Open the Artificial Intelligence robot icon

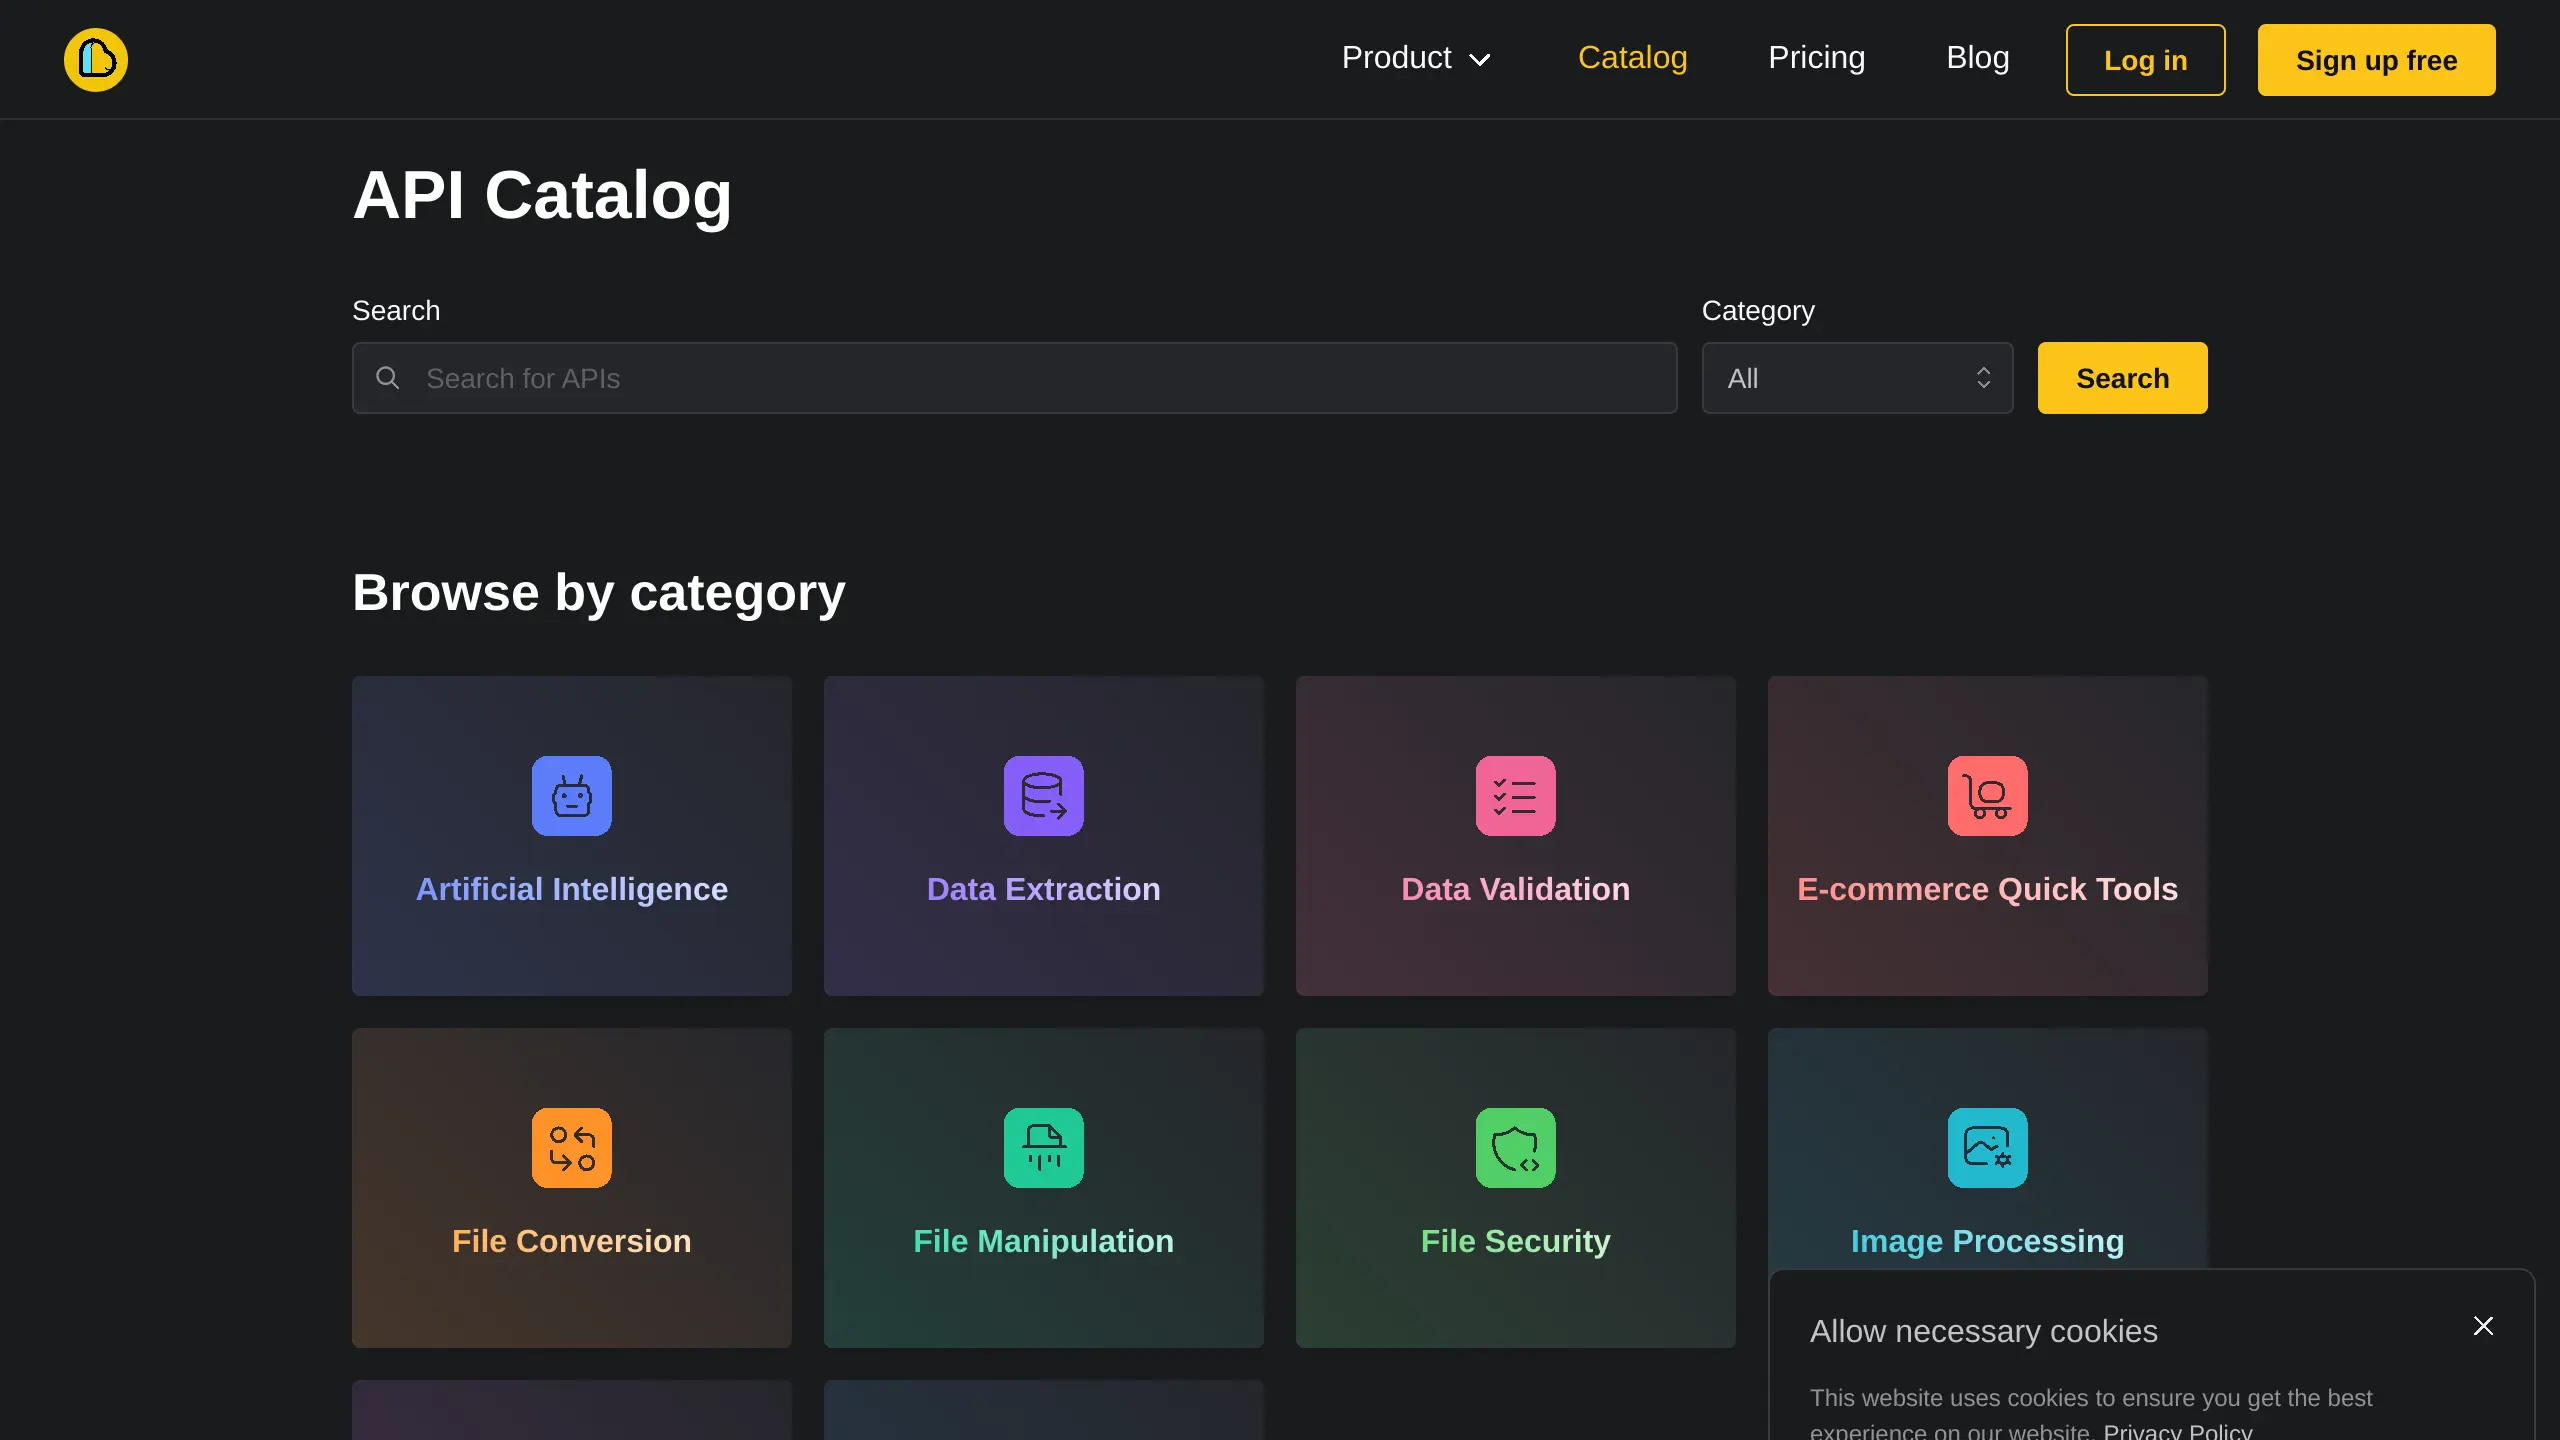pos(572,796)
